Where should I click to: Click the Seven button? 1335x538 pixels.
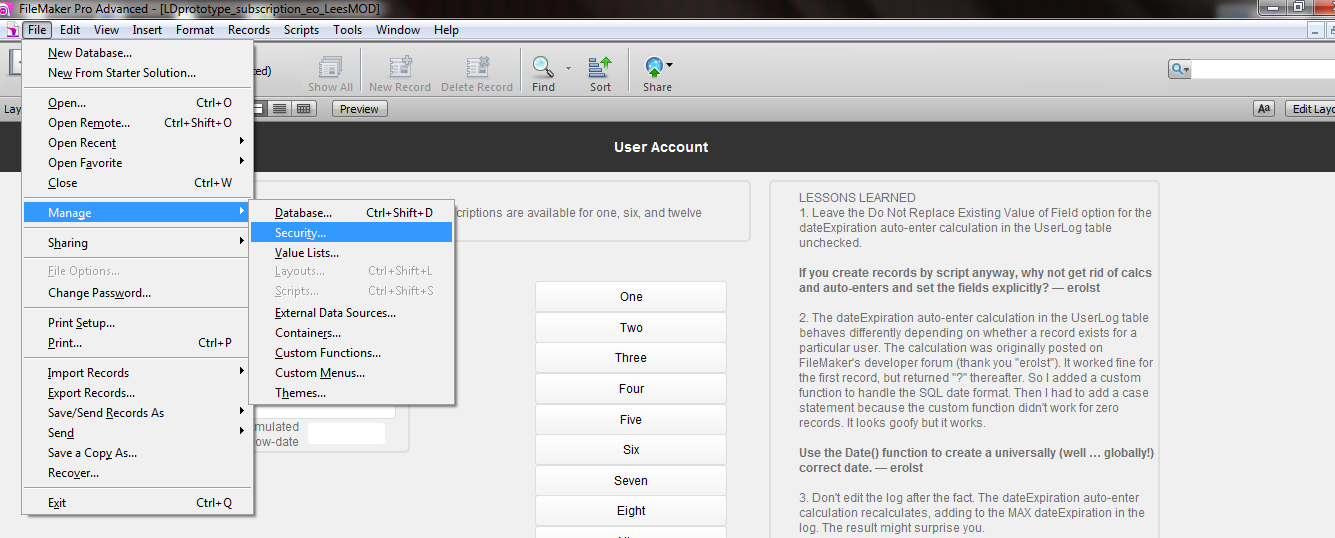coord(630,481)
